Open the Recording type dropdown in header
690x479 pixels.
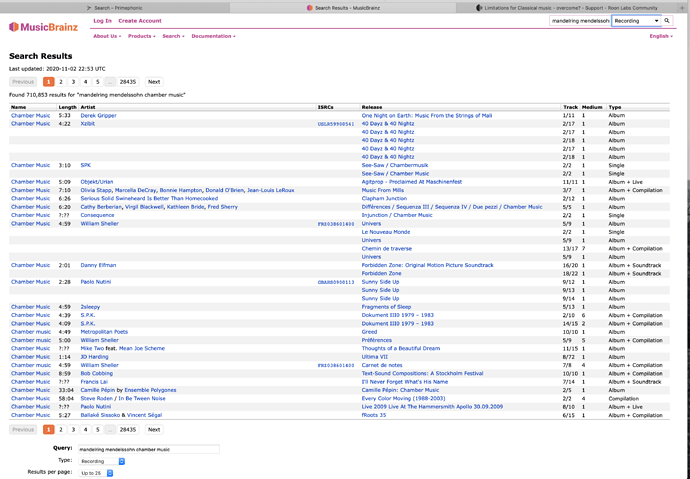click(x=636, y=21)
